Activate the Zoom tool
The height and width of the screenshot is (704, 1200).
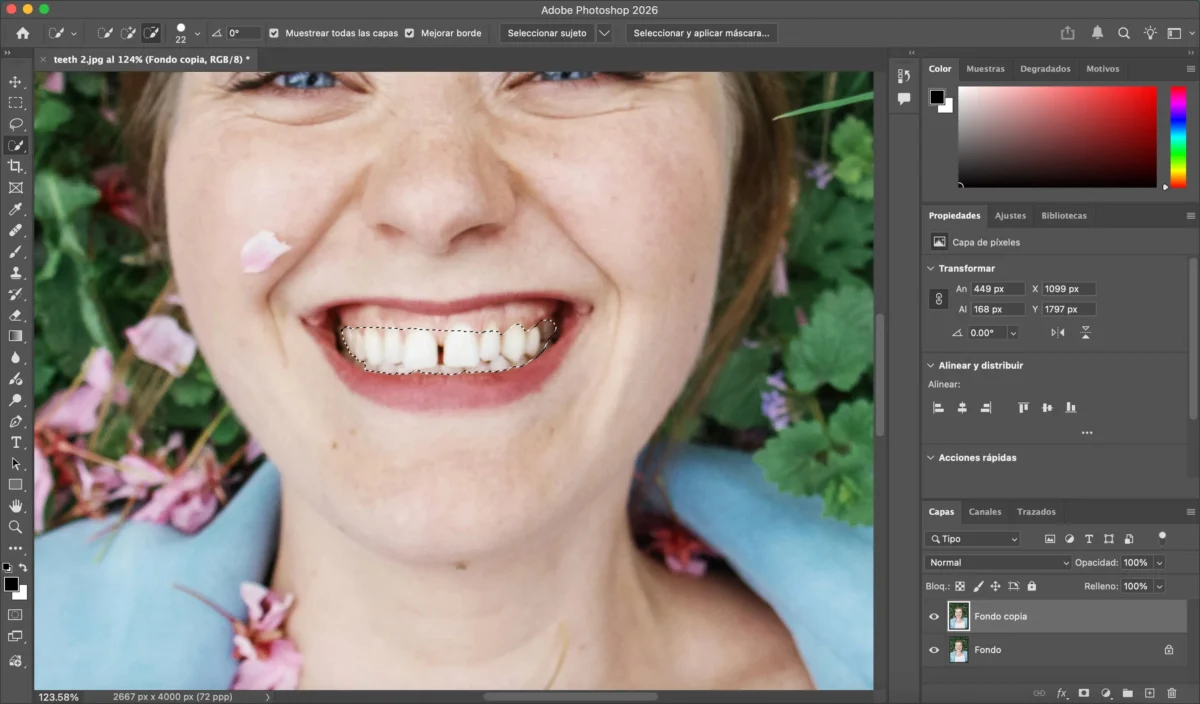(x=15, y=526)
